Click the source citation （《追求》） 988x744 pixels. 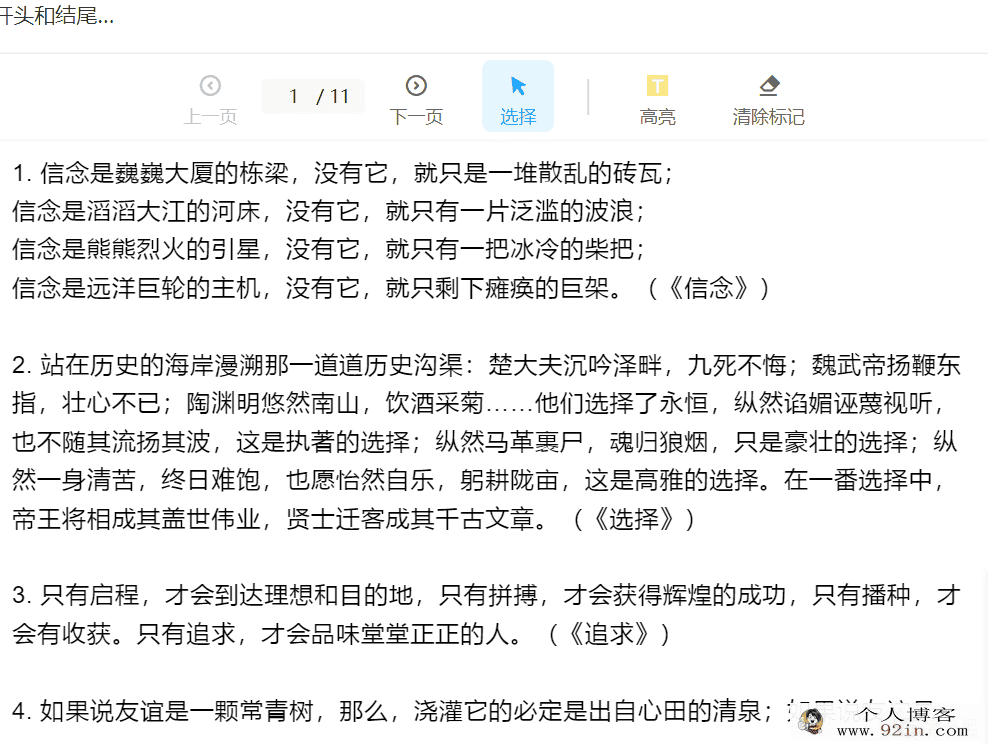coord(609,634)
